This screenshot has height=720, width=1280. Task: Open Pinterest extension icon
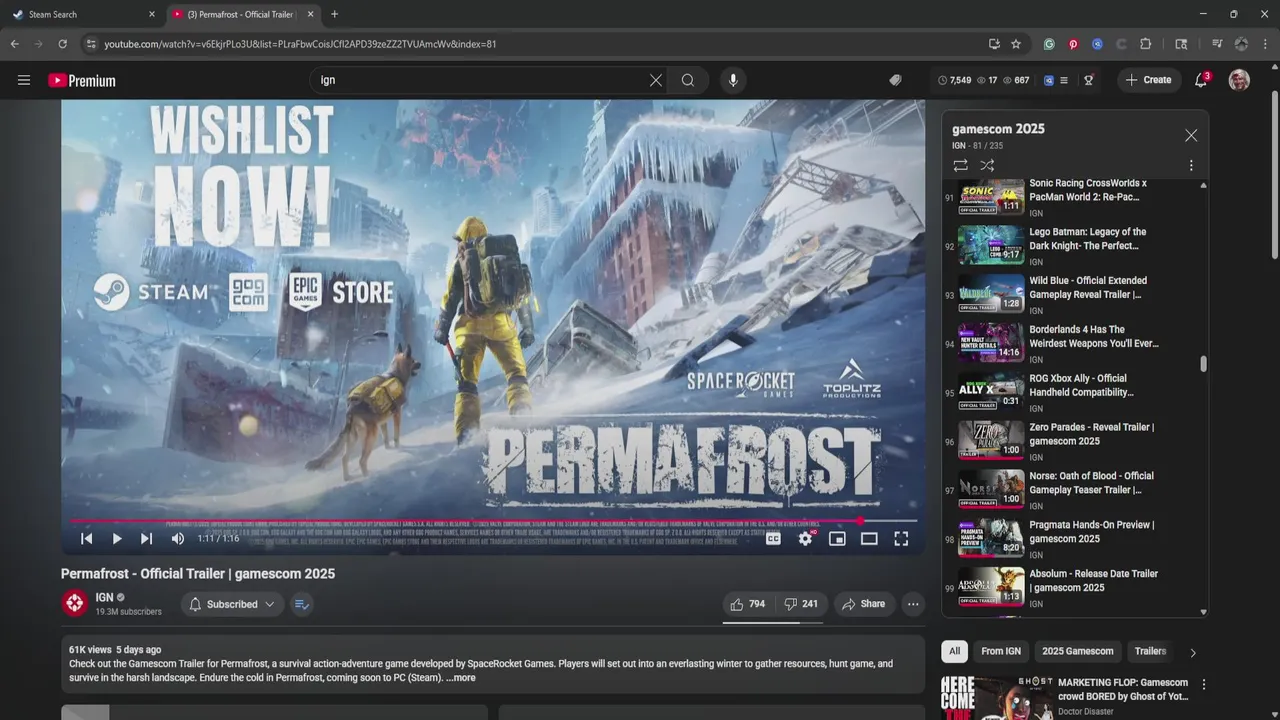(1073, 44)
